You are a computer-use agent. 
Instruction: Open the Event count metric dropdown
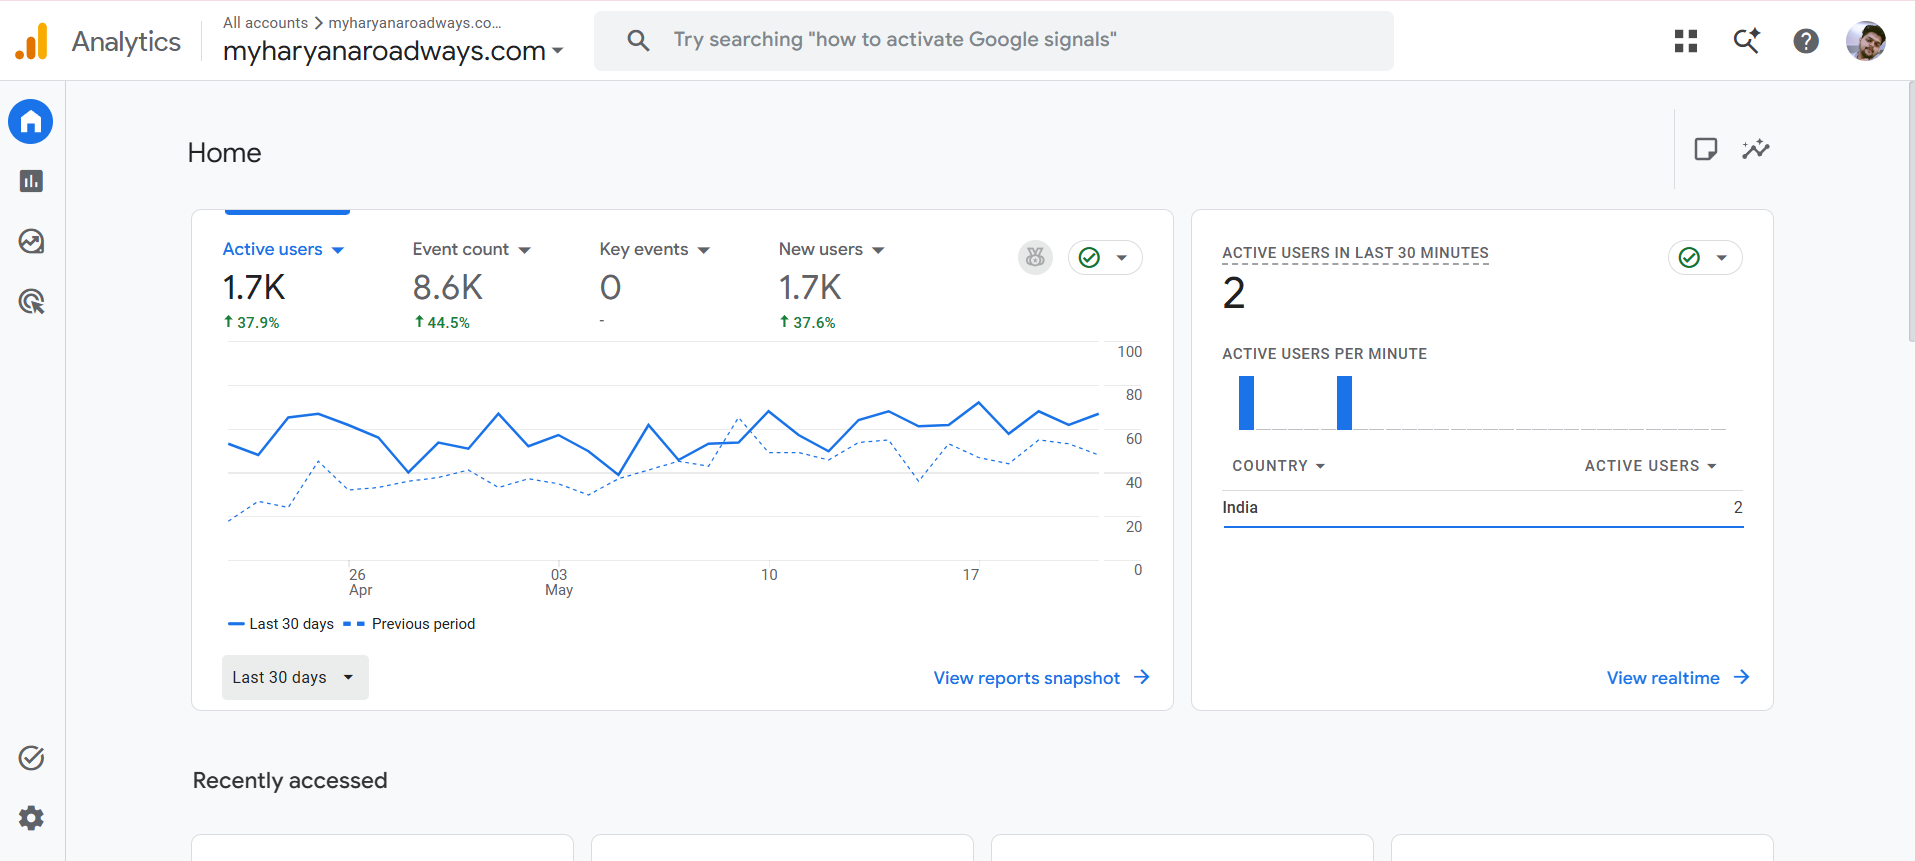471,250
